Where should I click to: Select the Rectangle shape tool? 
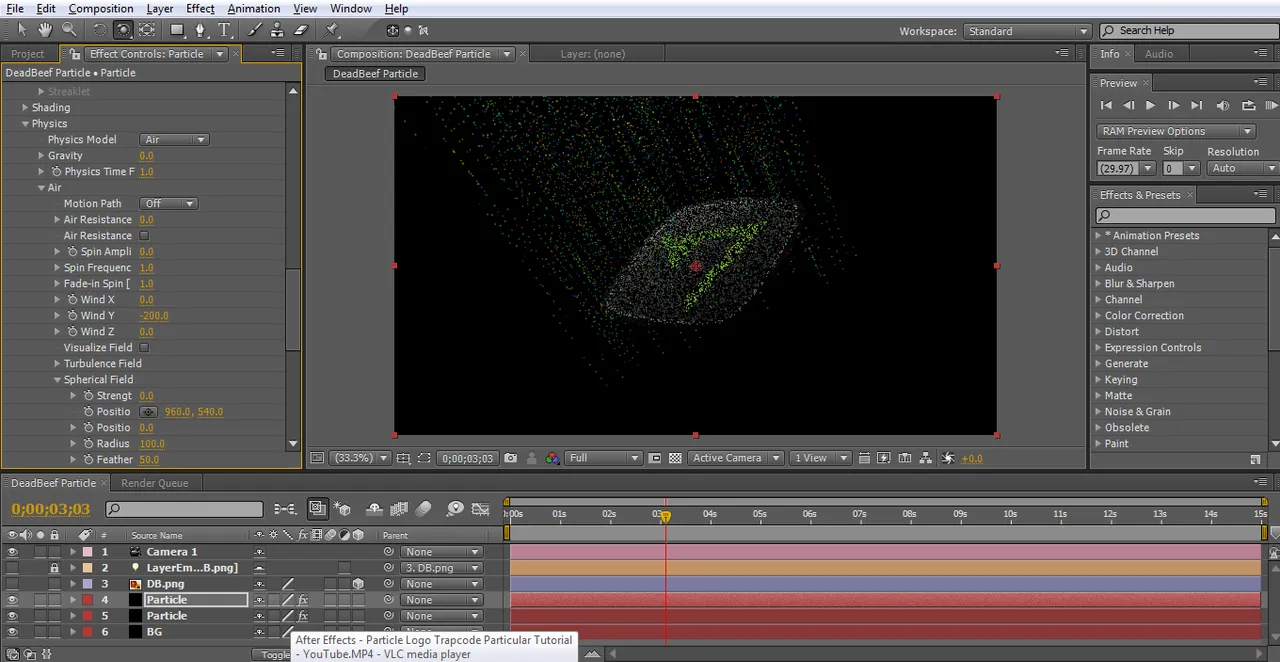(x=177, y=30)
